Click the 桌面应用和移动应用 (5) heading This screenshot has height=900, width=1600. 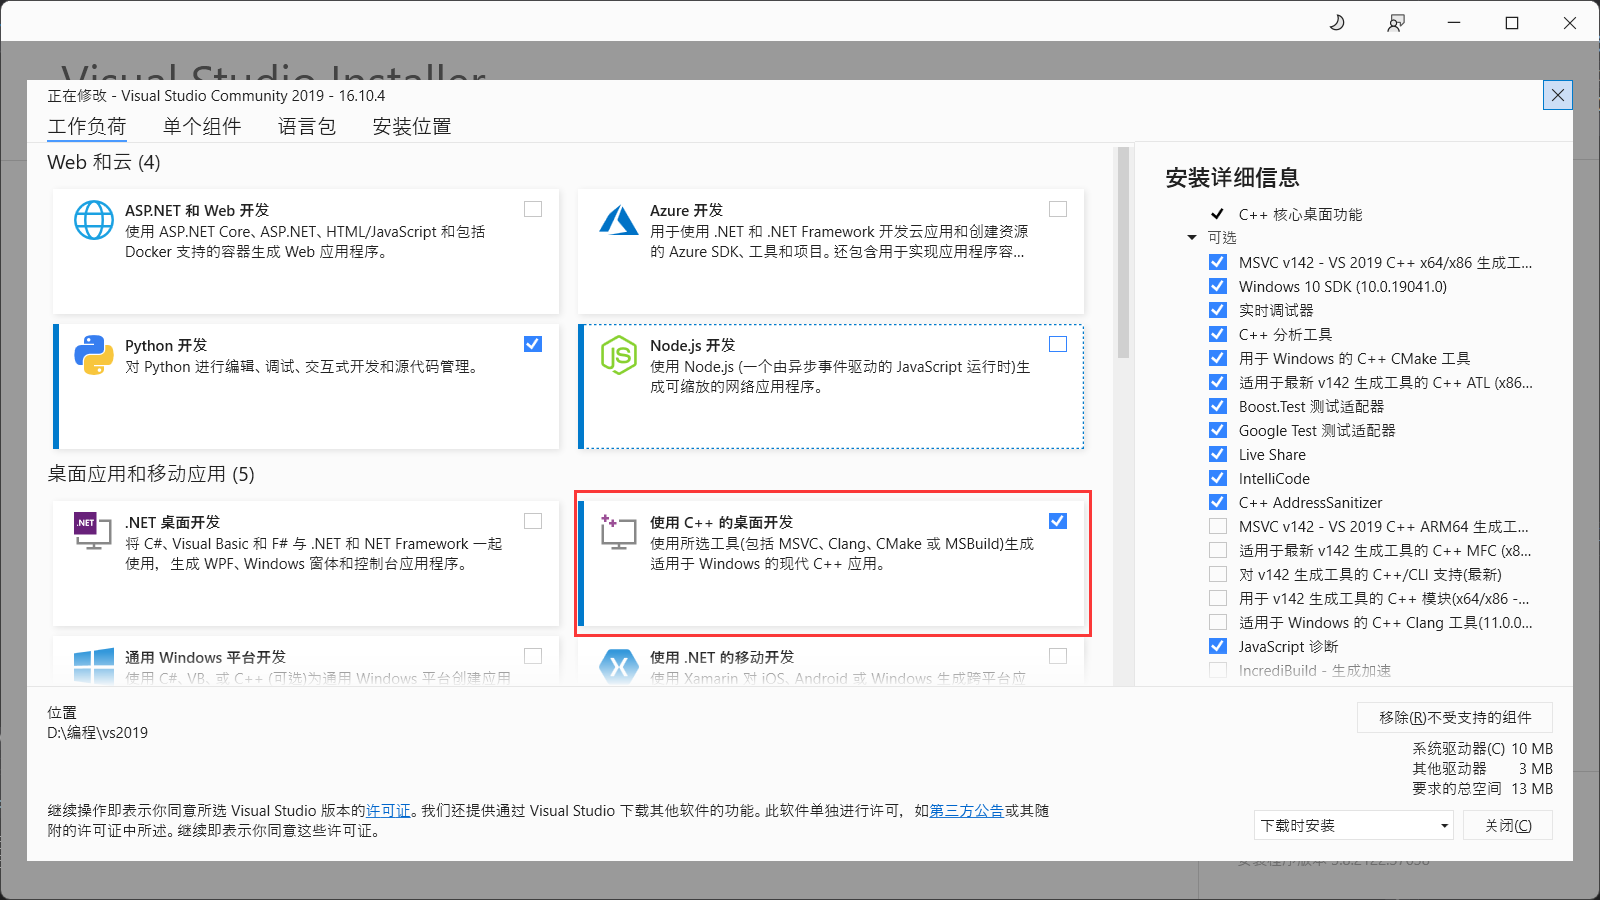point(151,474)
